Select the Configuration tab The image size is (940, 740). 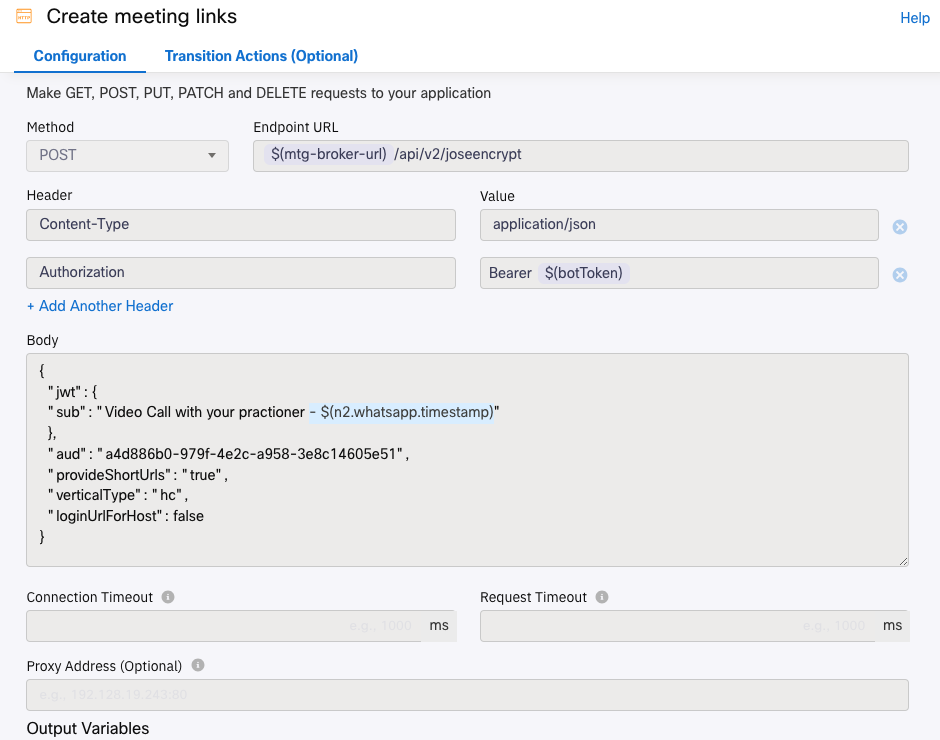click(80, 56)
